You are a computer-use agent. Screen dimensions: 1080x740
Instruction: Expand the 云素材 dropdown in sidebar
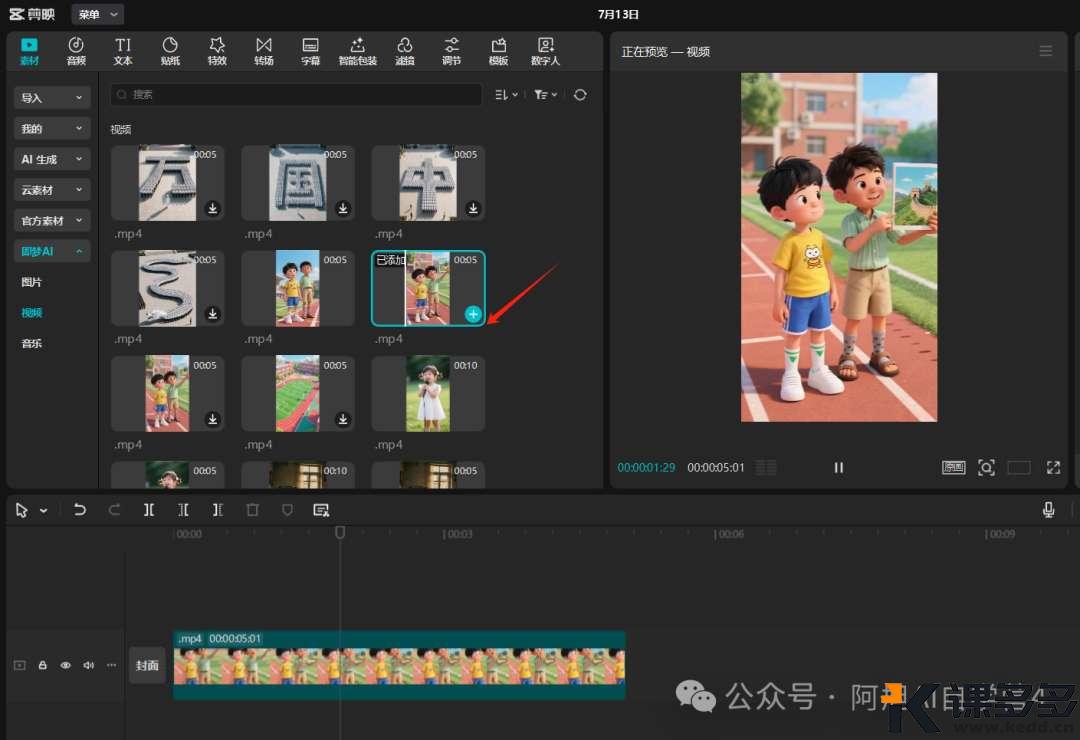tap(52, 190)
